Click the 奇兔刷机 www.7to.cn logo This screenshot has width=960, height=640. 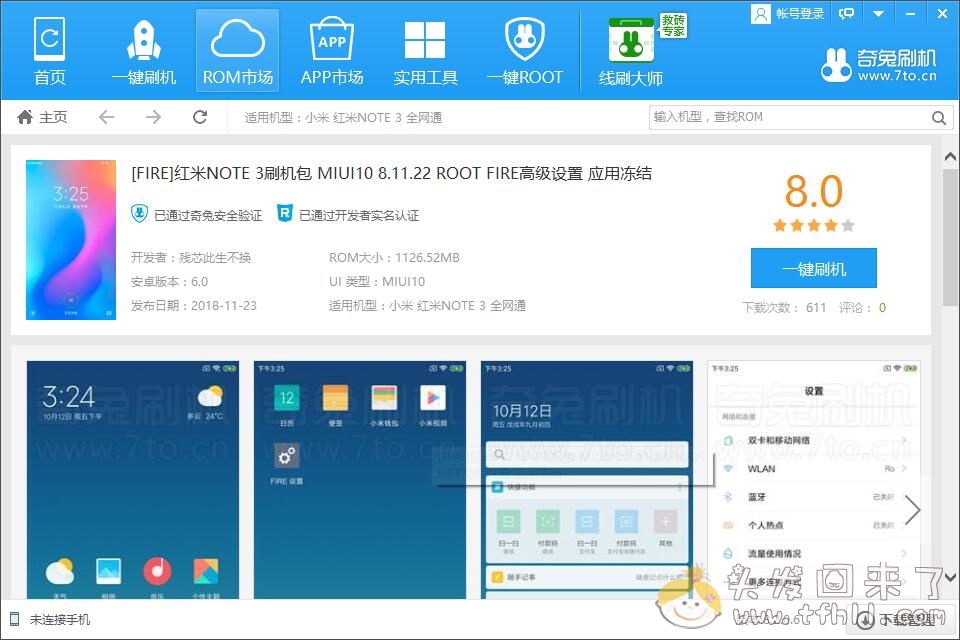coord(879,65)
